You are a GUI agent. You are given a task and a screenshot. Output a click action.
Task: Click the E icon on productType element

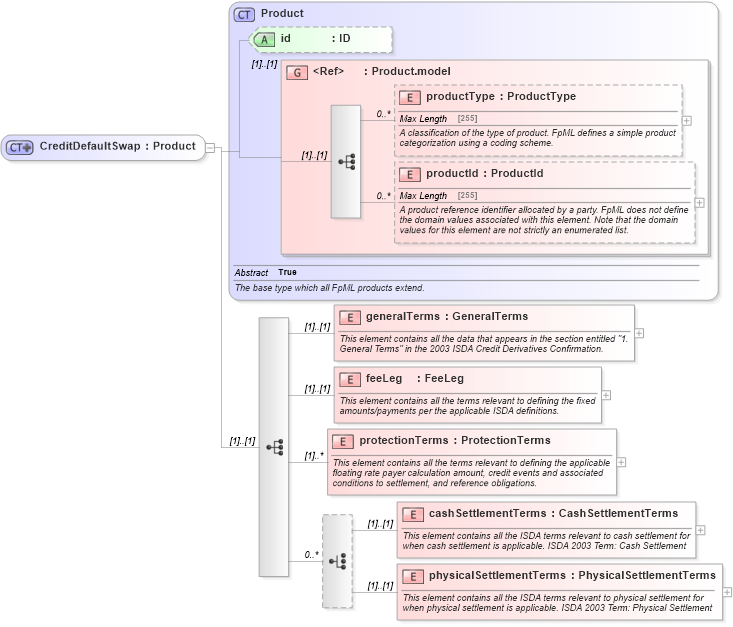click(x=410, y=97)
